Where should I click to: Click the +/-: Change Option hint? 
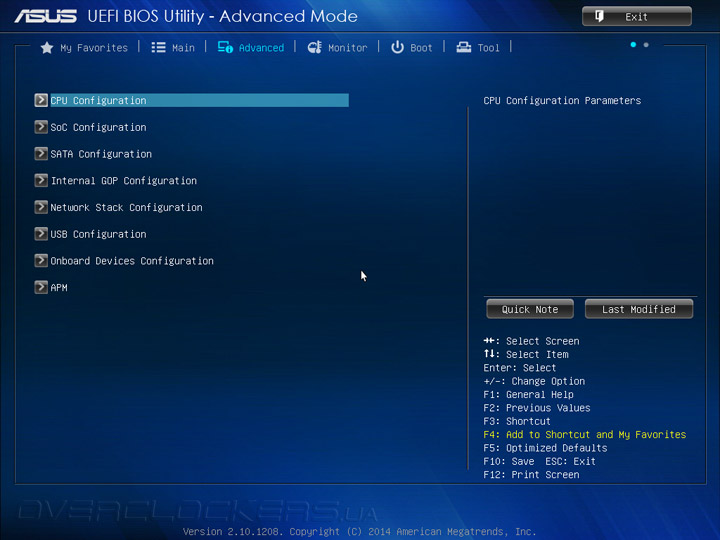[534, 381]
